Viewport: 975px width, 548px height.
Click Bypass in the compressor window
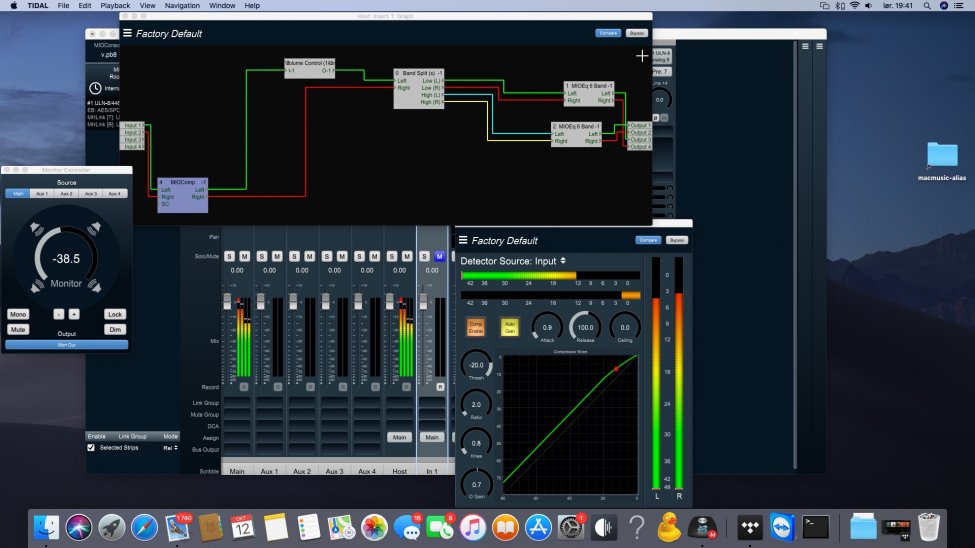coord(677,240)
